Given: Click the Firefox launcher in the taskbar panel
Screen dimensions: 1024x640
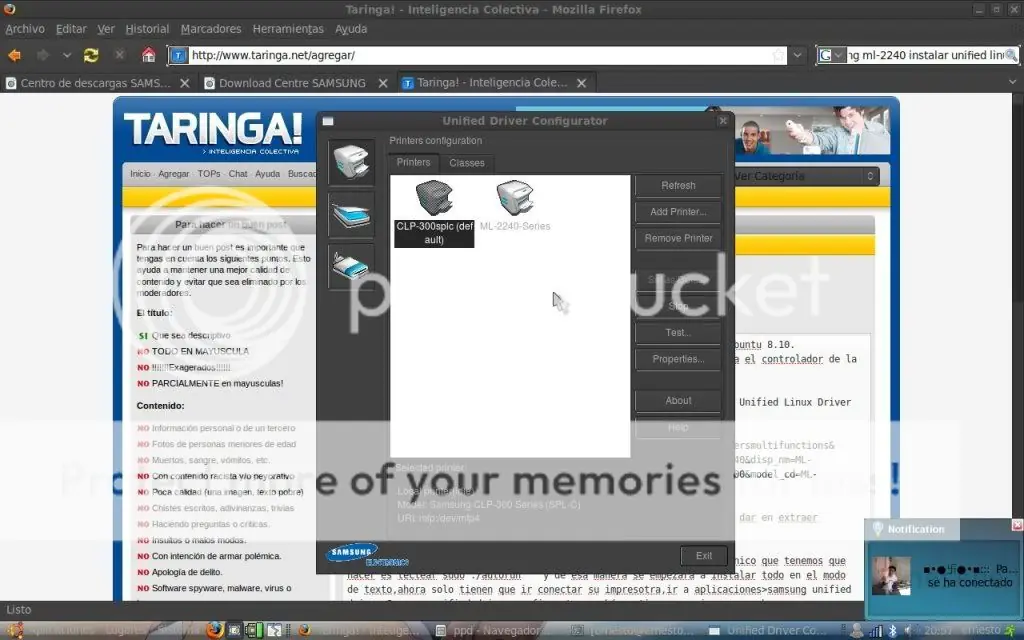Looking at the screenshot, I should click(x=214, y=630).
